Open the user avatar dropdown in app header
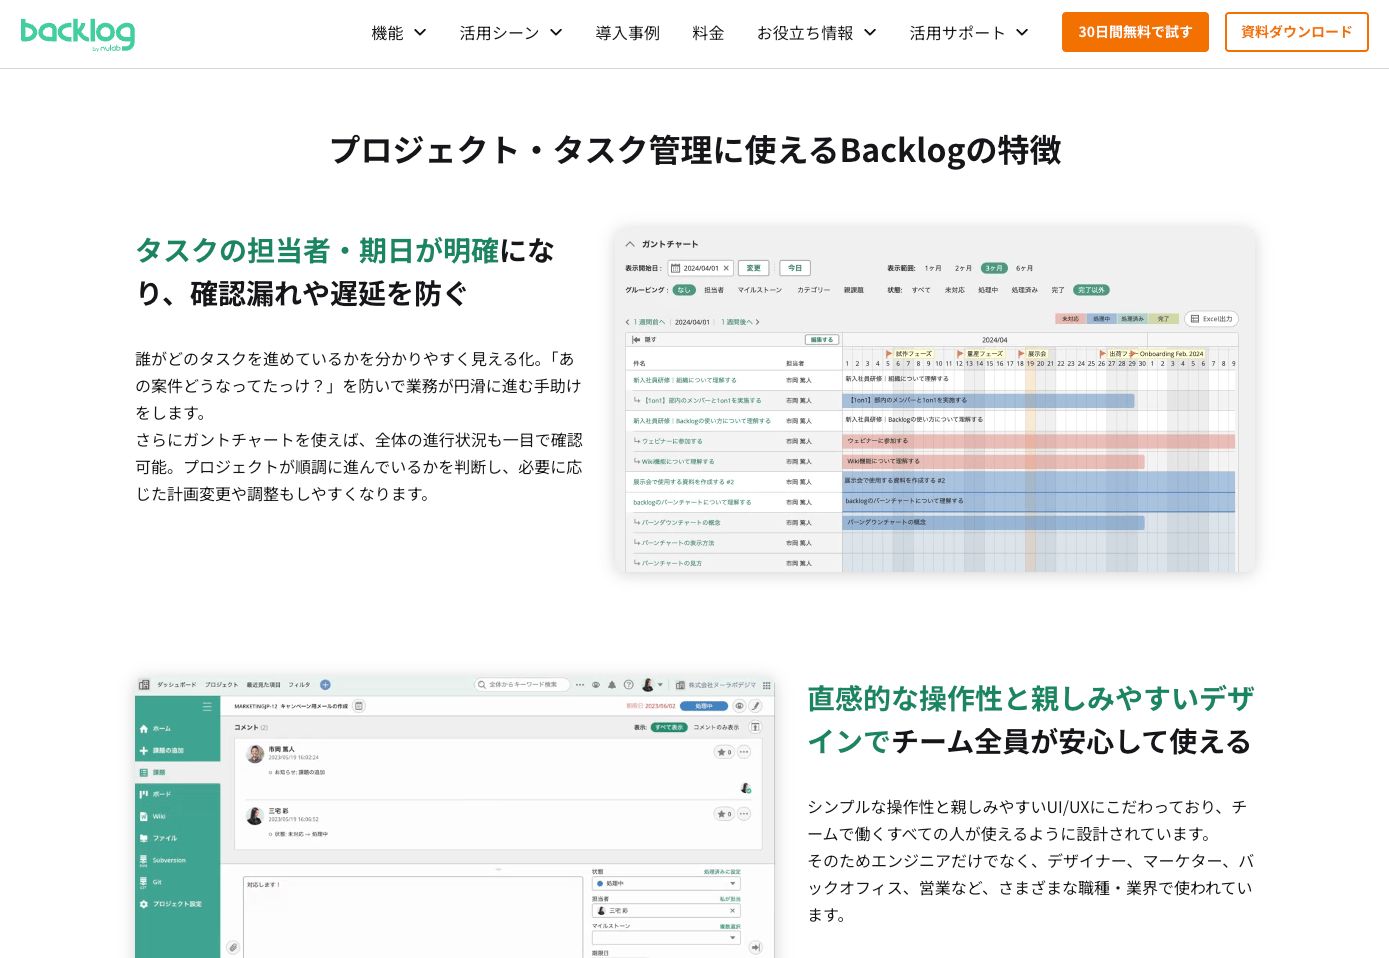The image size is (1389, 958). coord(651,685)
